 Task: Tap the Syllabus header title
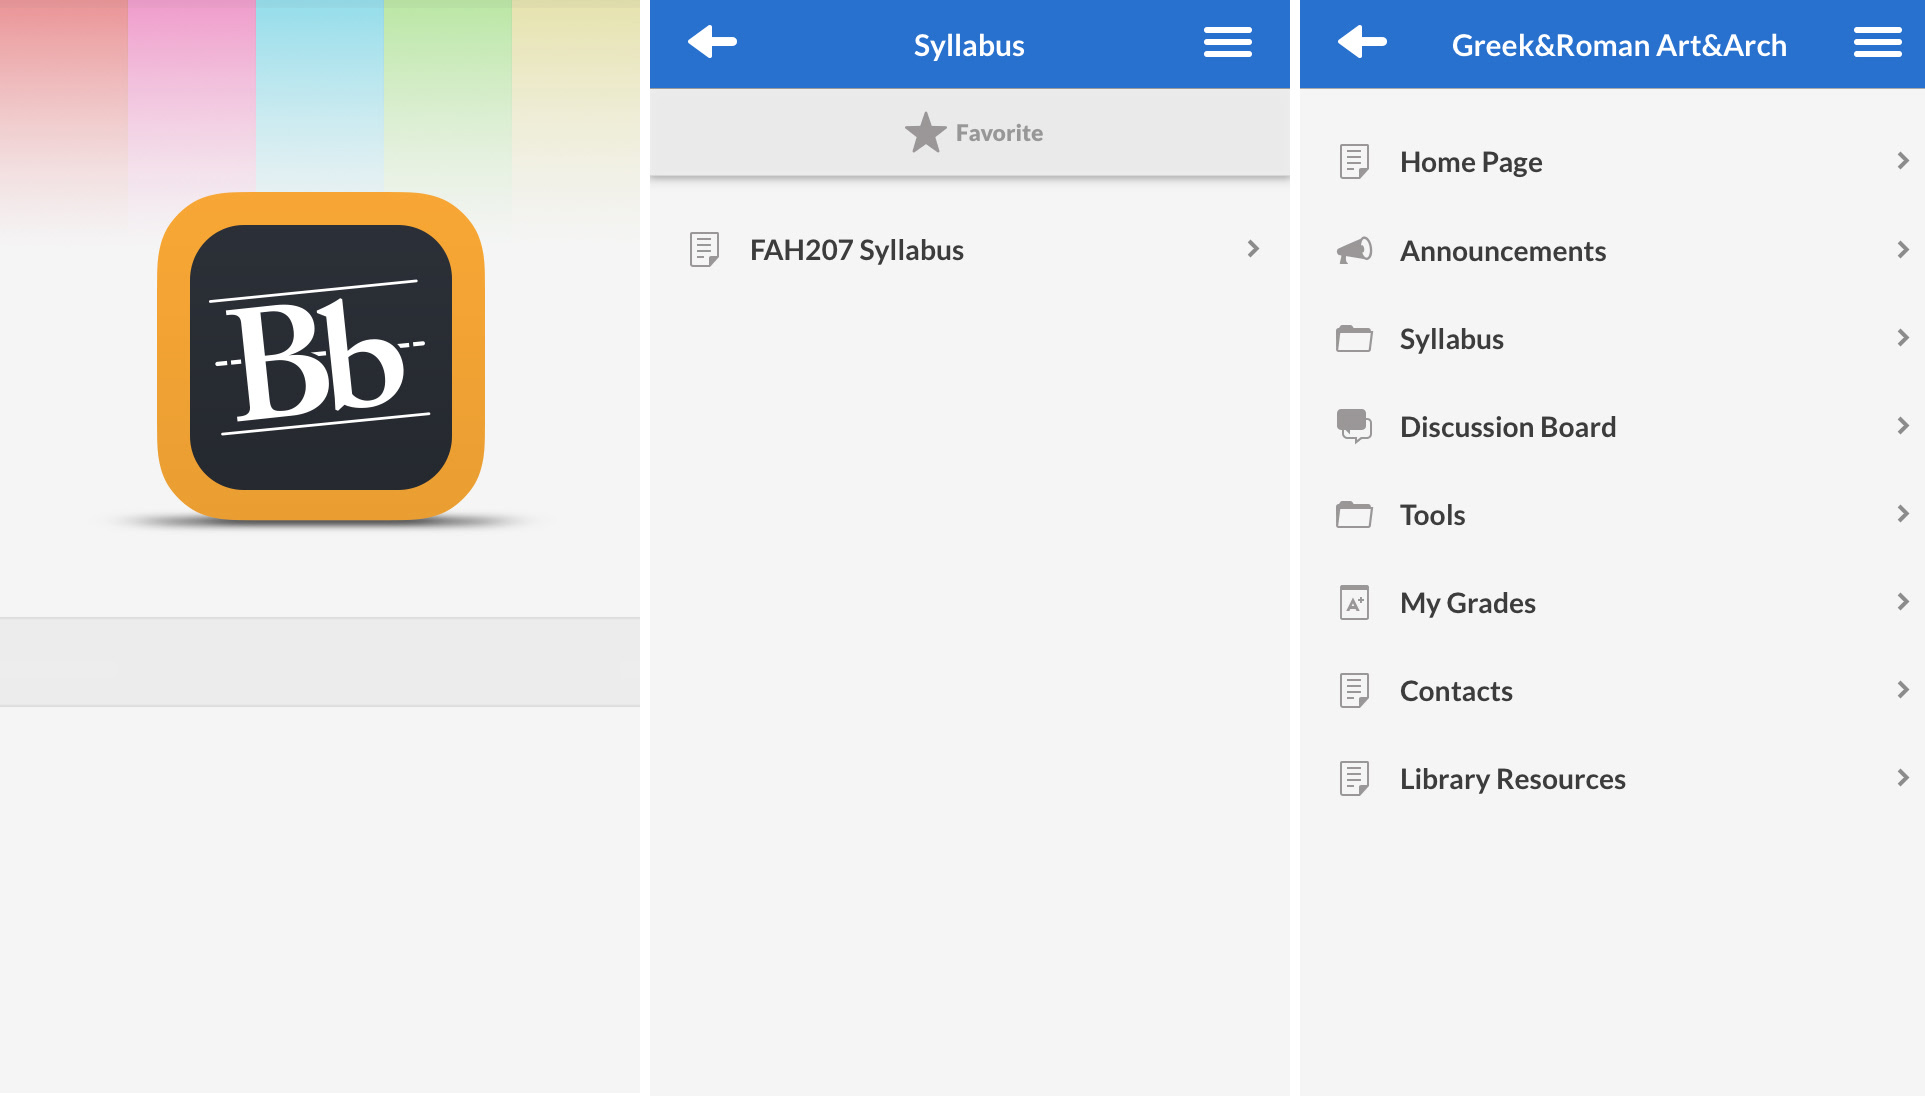[x=969, y=46]
